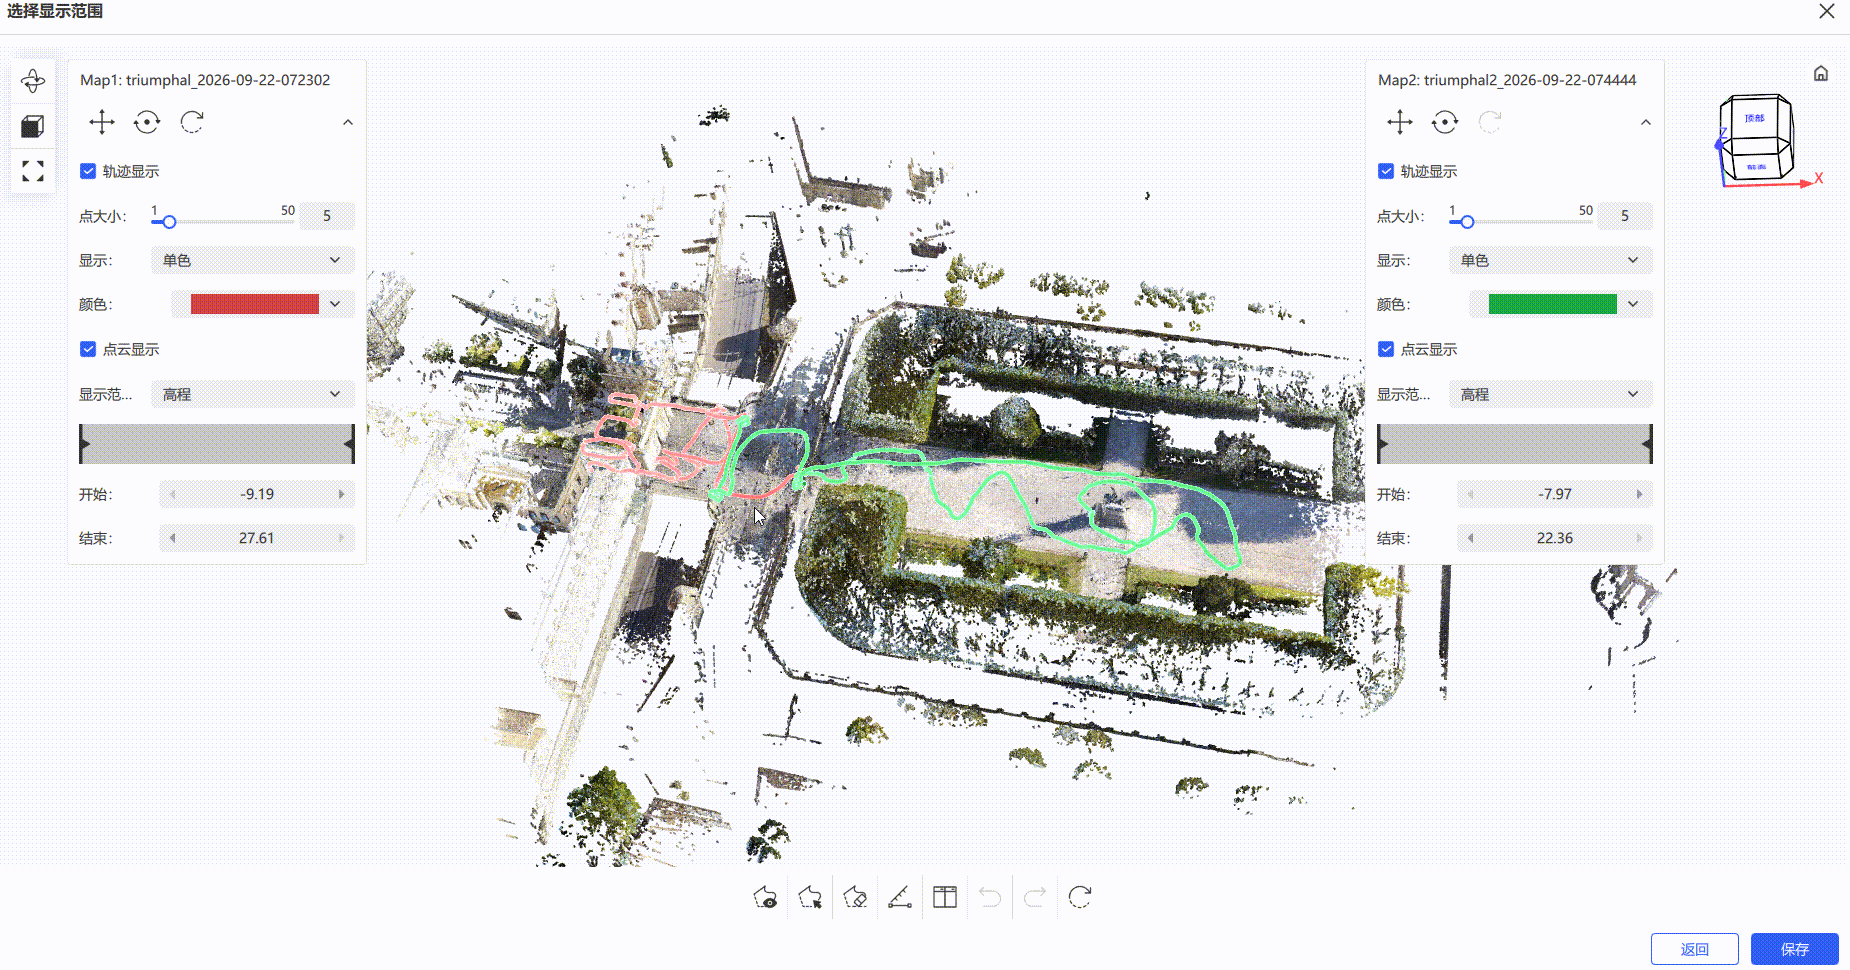
Task: Open Map1 显示 单色 dropdown
Action: (253, 260)
